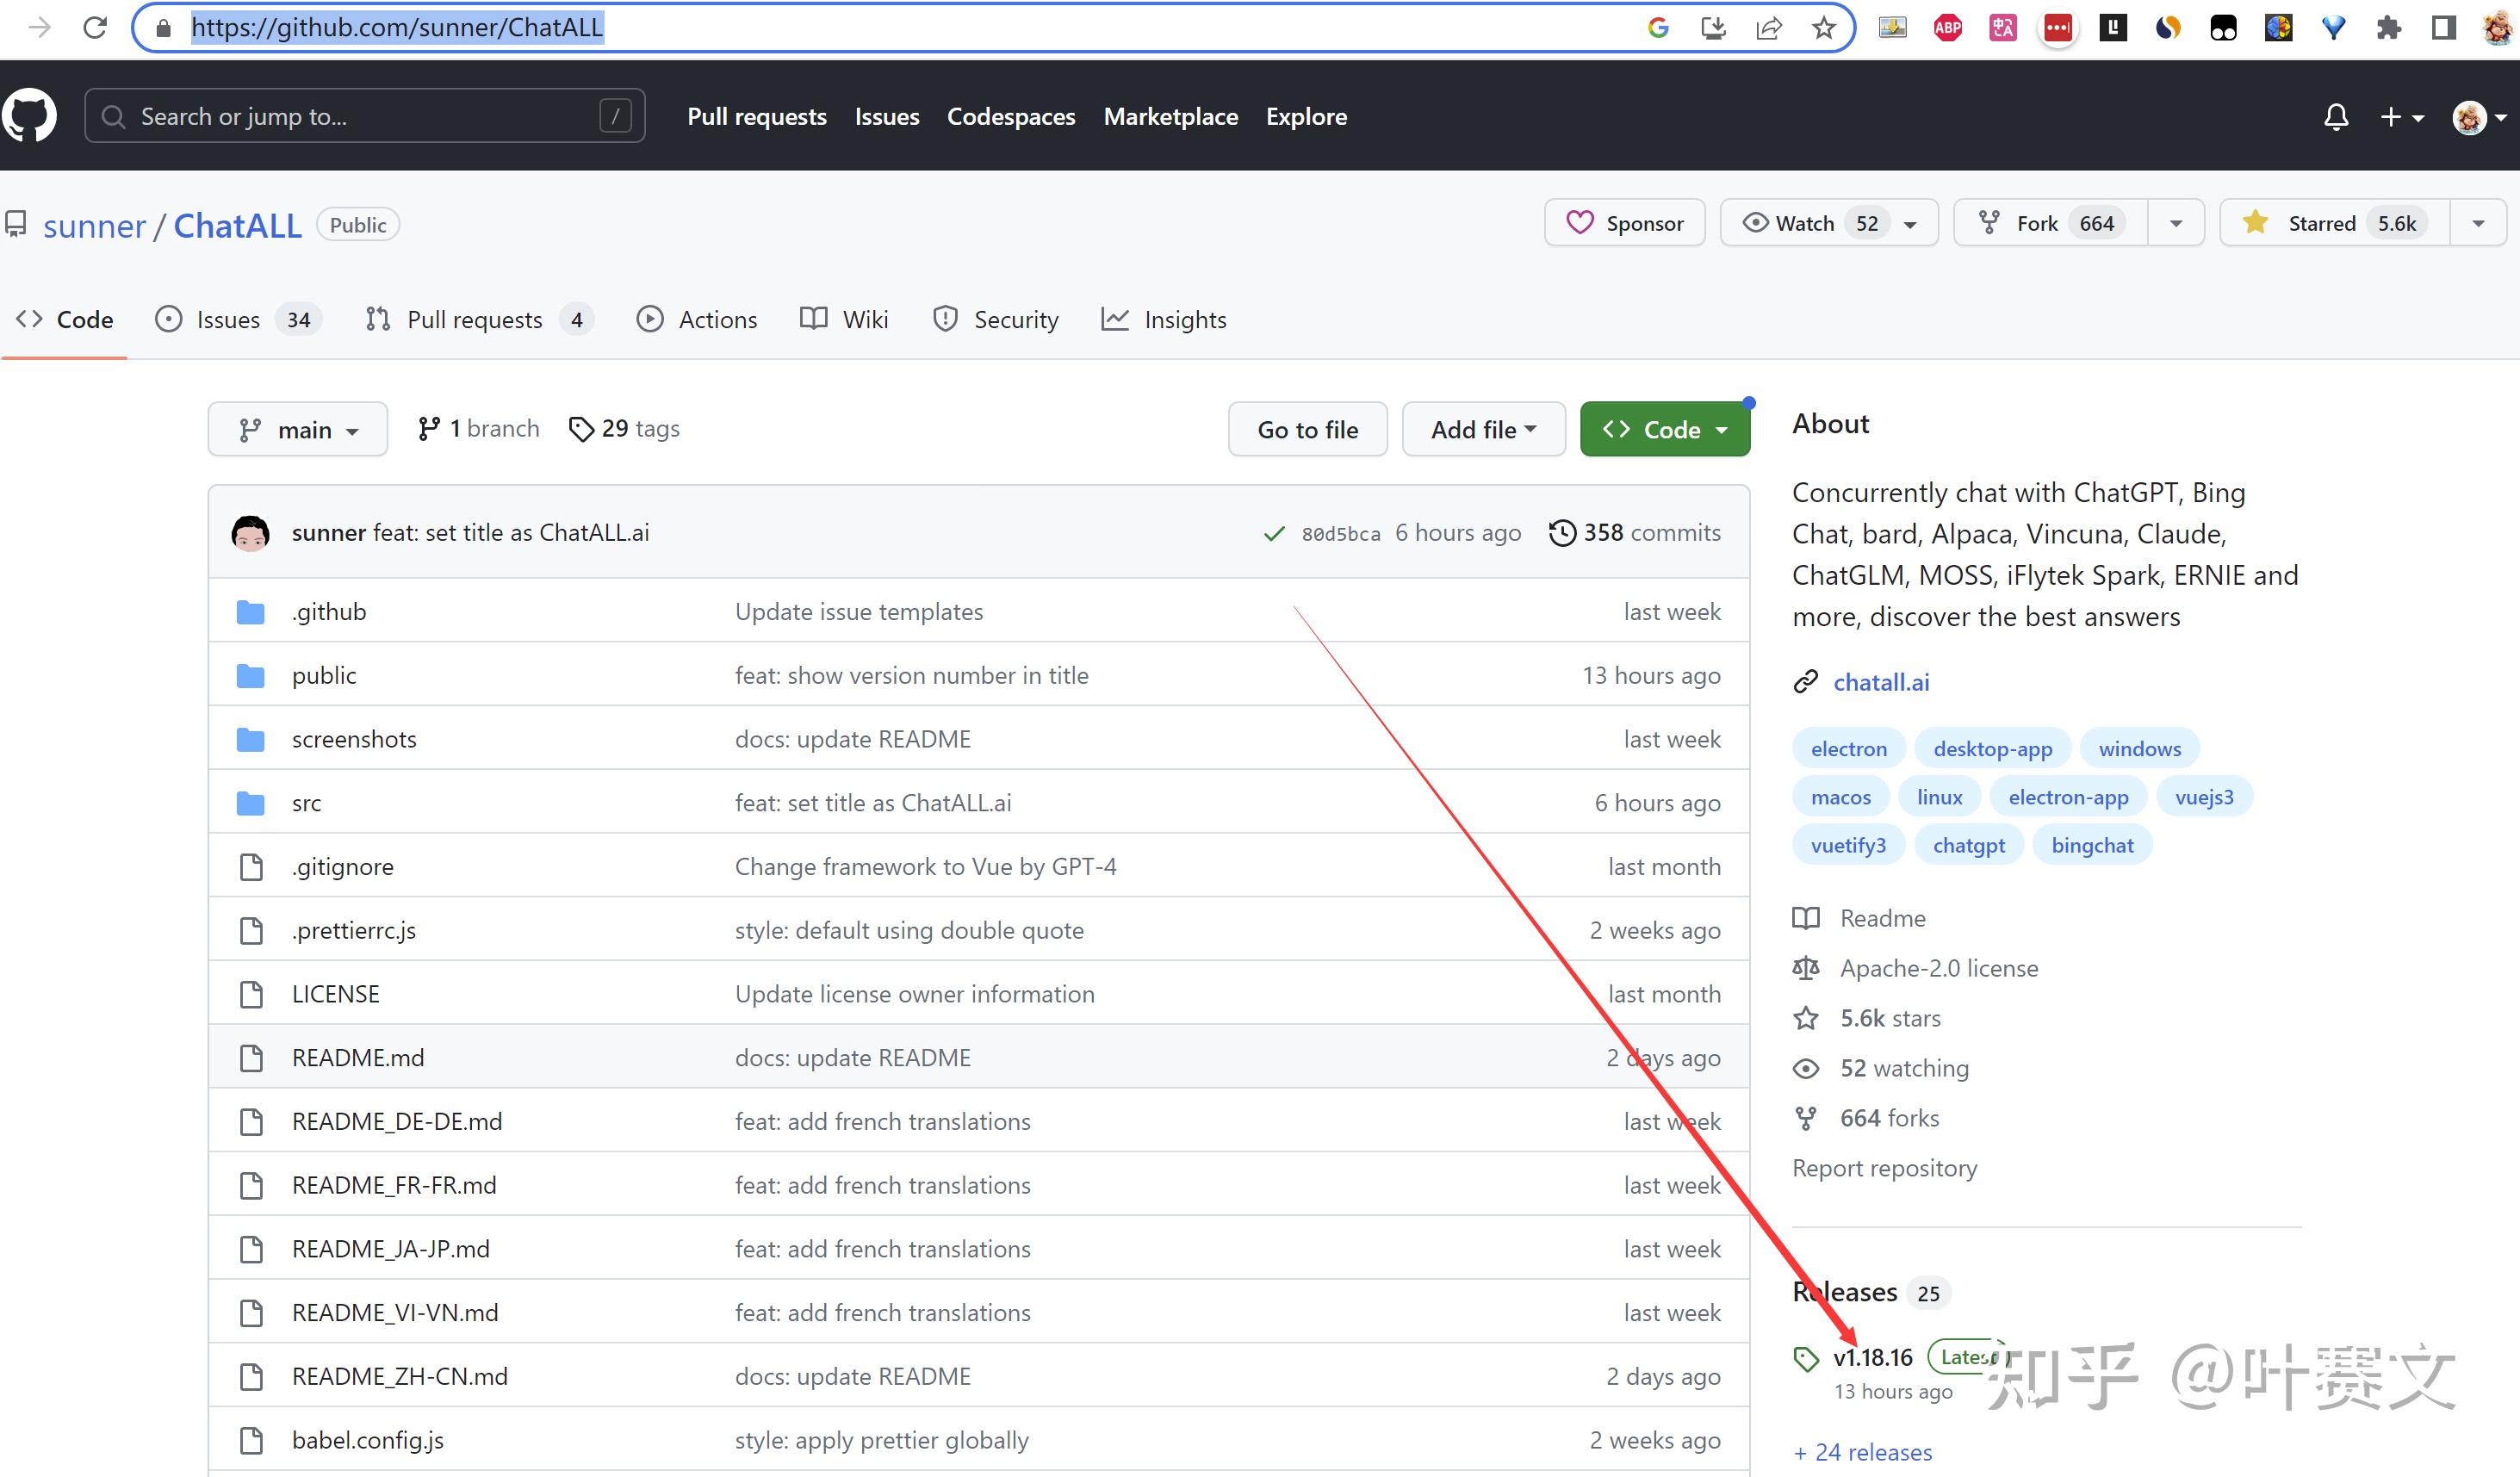Open the Fork options dropdown arrow
The width and height of the screenshot is (2520, 1477).
pyautogui.click(x=2175, y=223)
